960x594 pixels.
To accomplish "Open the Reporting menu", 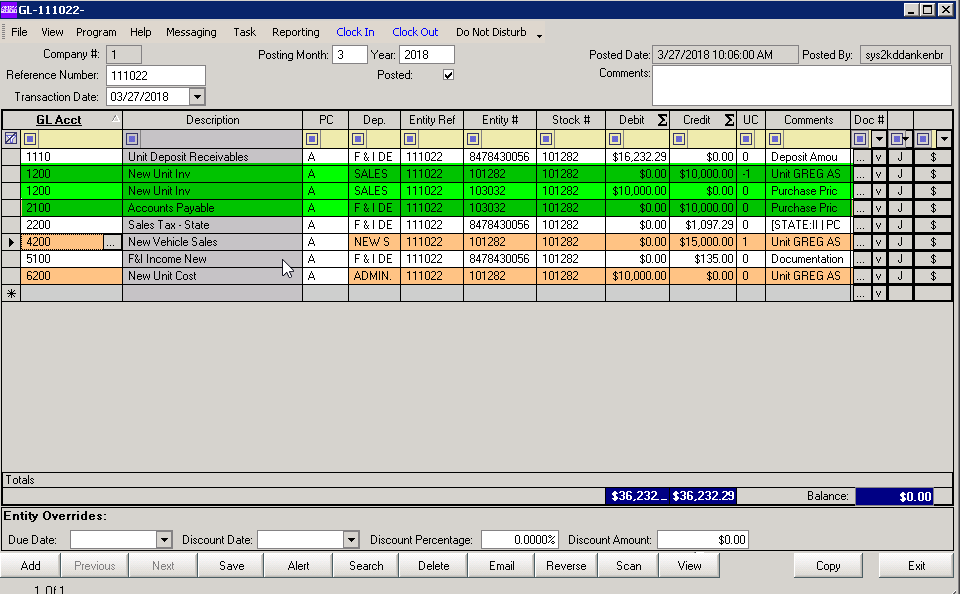I will coord(295,31).
